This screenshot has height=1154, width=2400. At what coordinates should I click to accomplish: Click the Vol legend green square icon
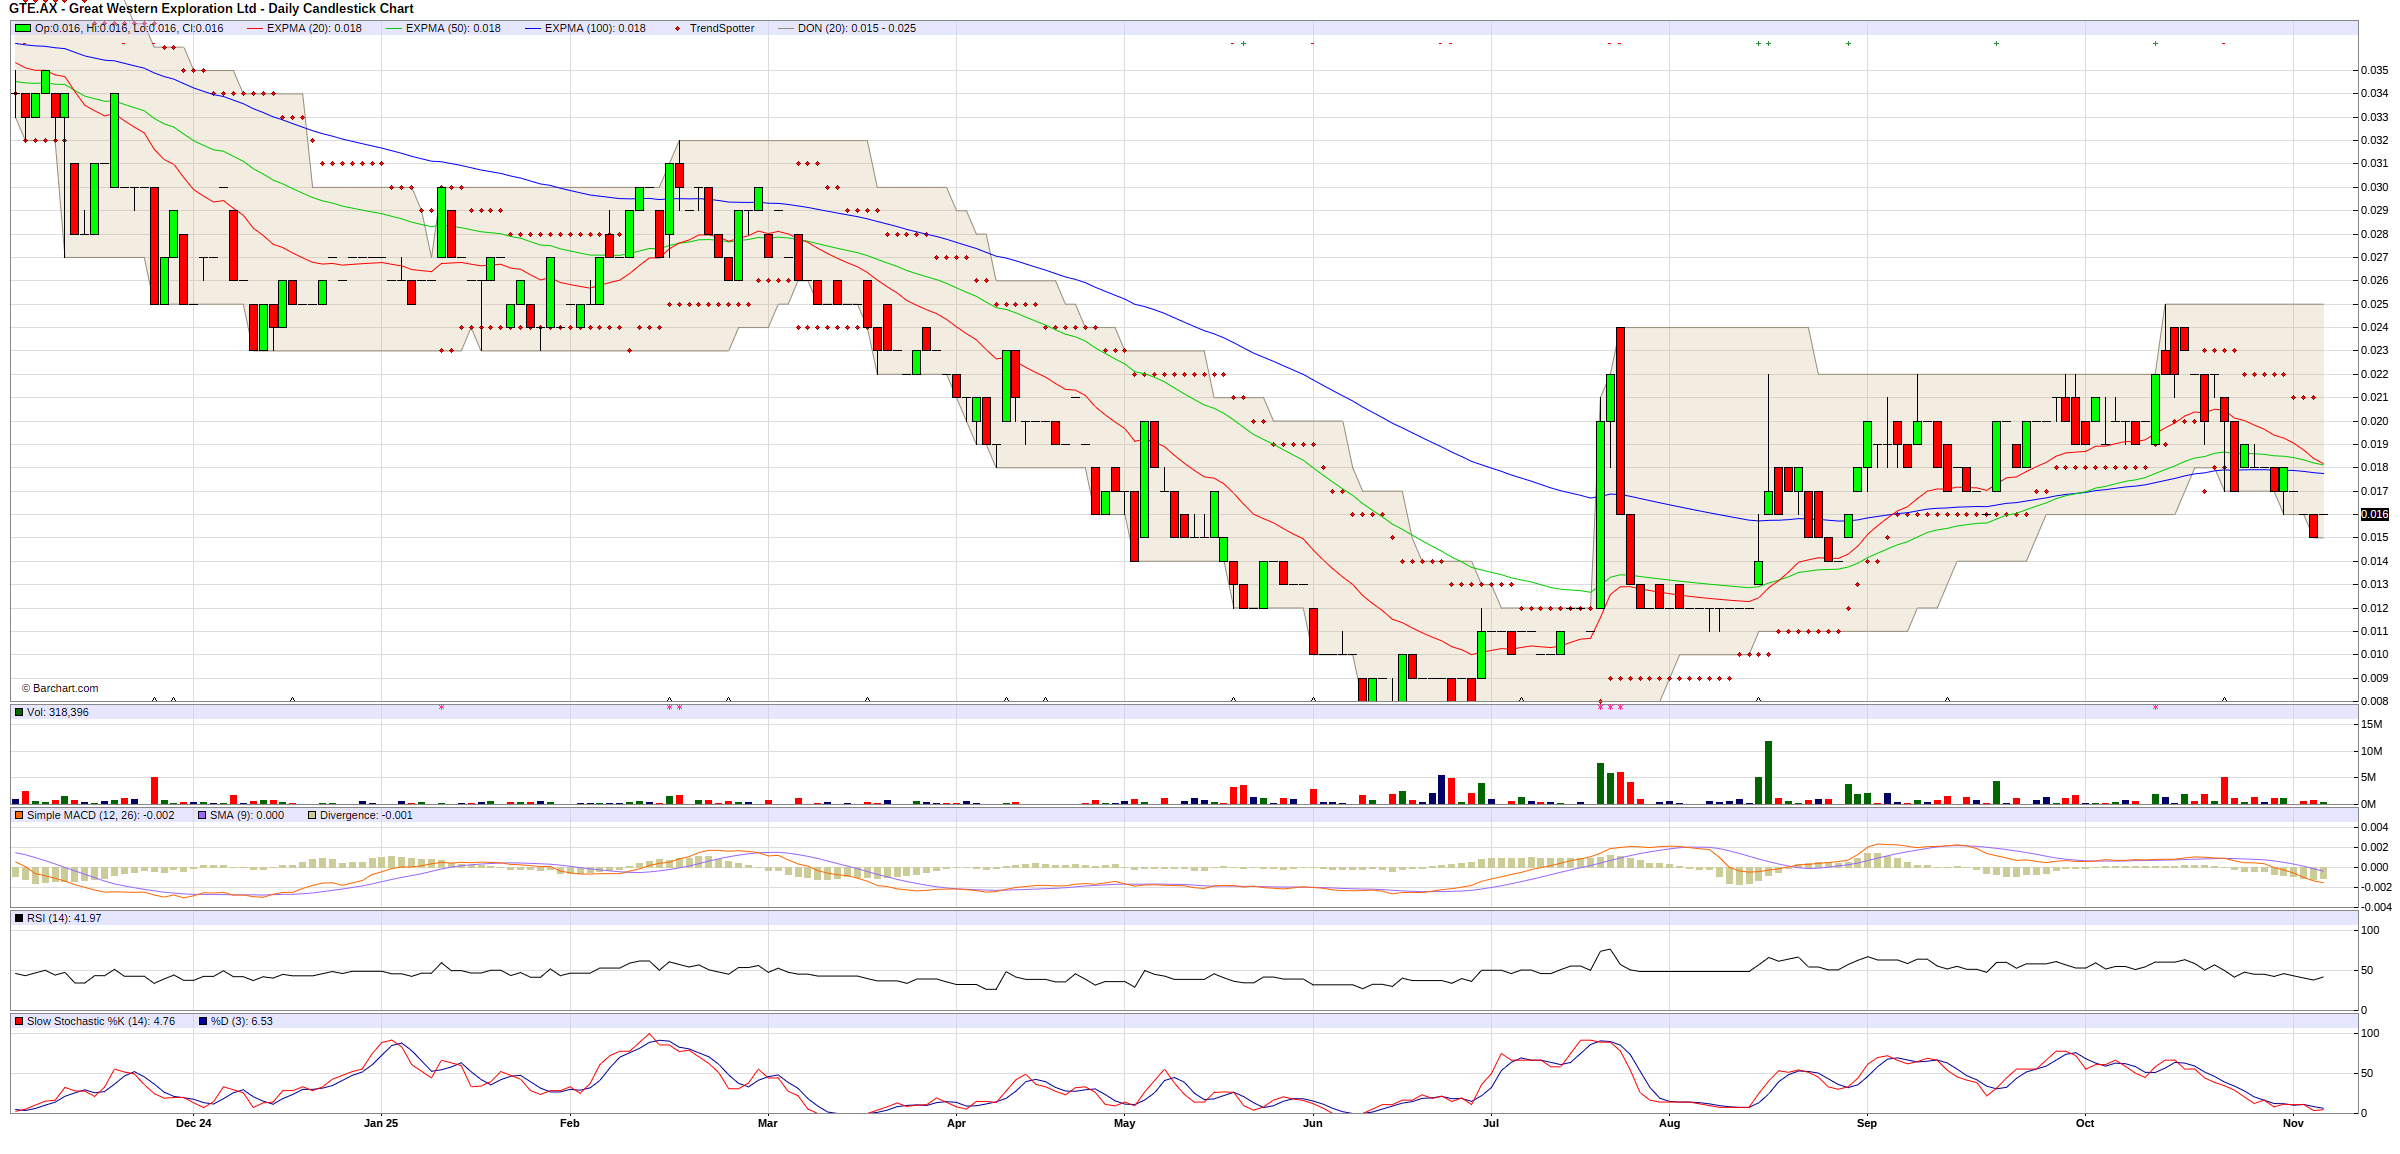[x=19, y=712]
